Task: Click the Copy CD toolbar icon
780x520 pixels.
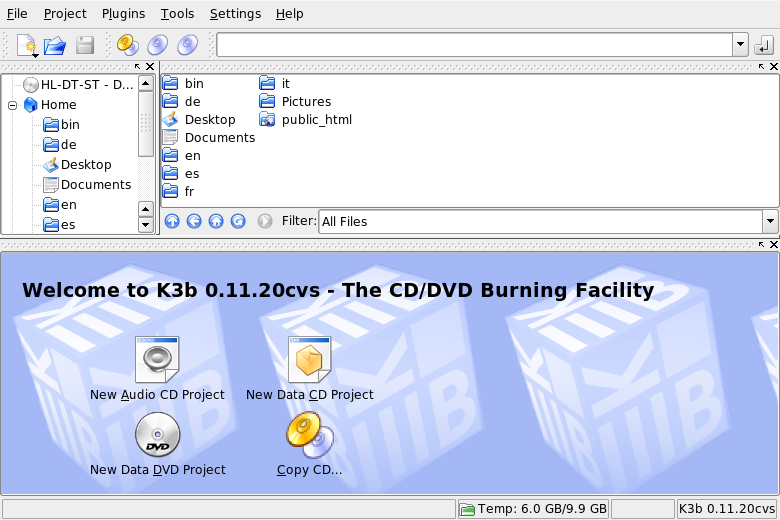Action: [128, 45]
